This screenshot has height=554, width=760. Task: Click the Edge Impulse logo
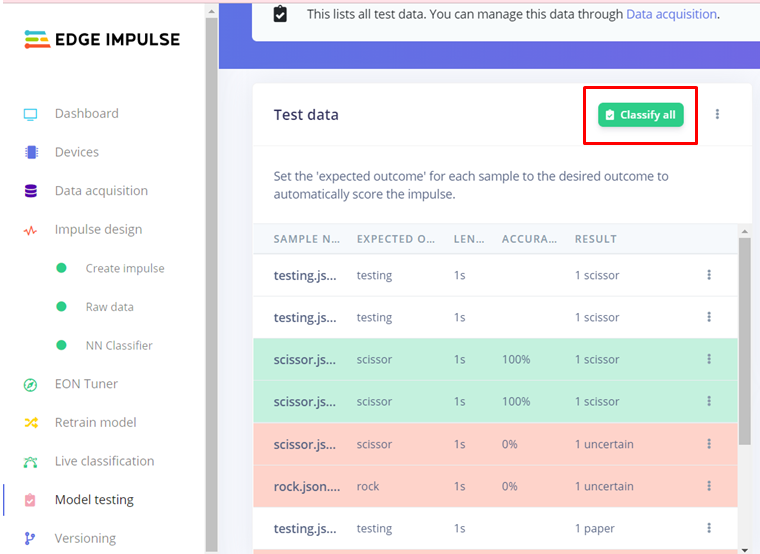pos(102,39)
